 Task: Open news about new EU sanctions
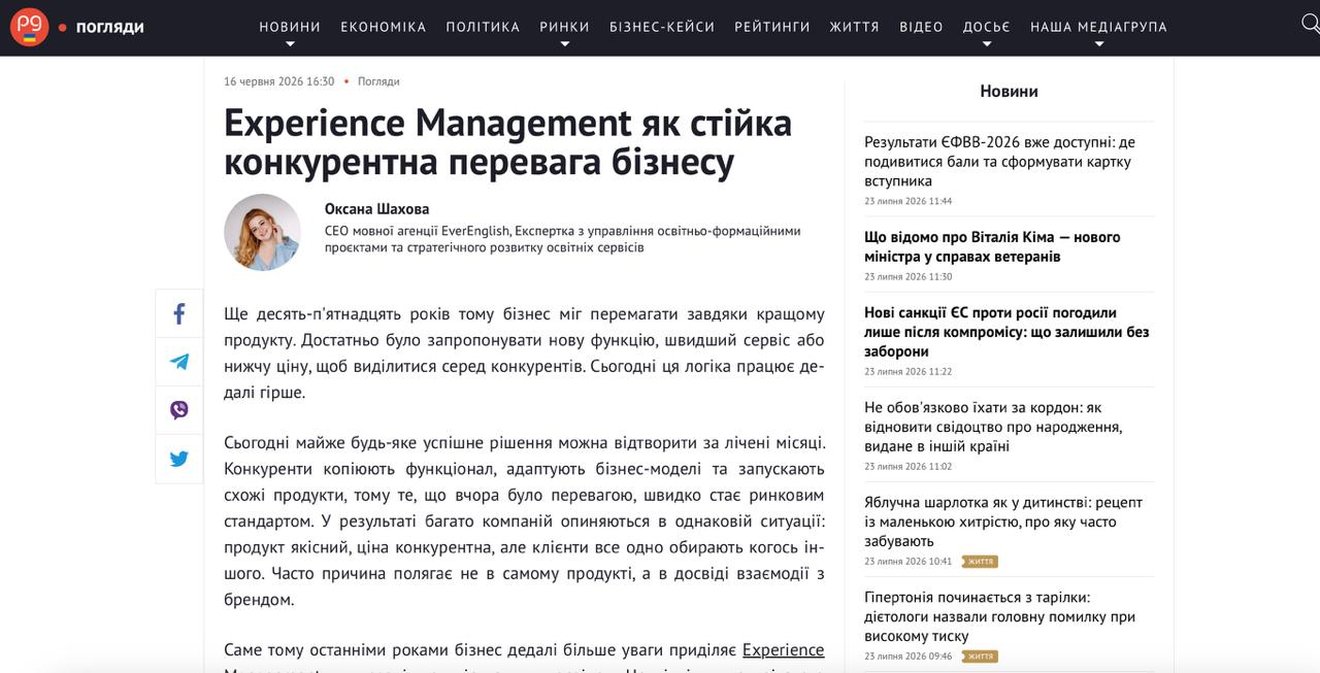click(1007, 332)
